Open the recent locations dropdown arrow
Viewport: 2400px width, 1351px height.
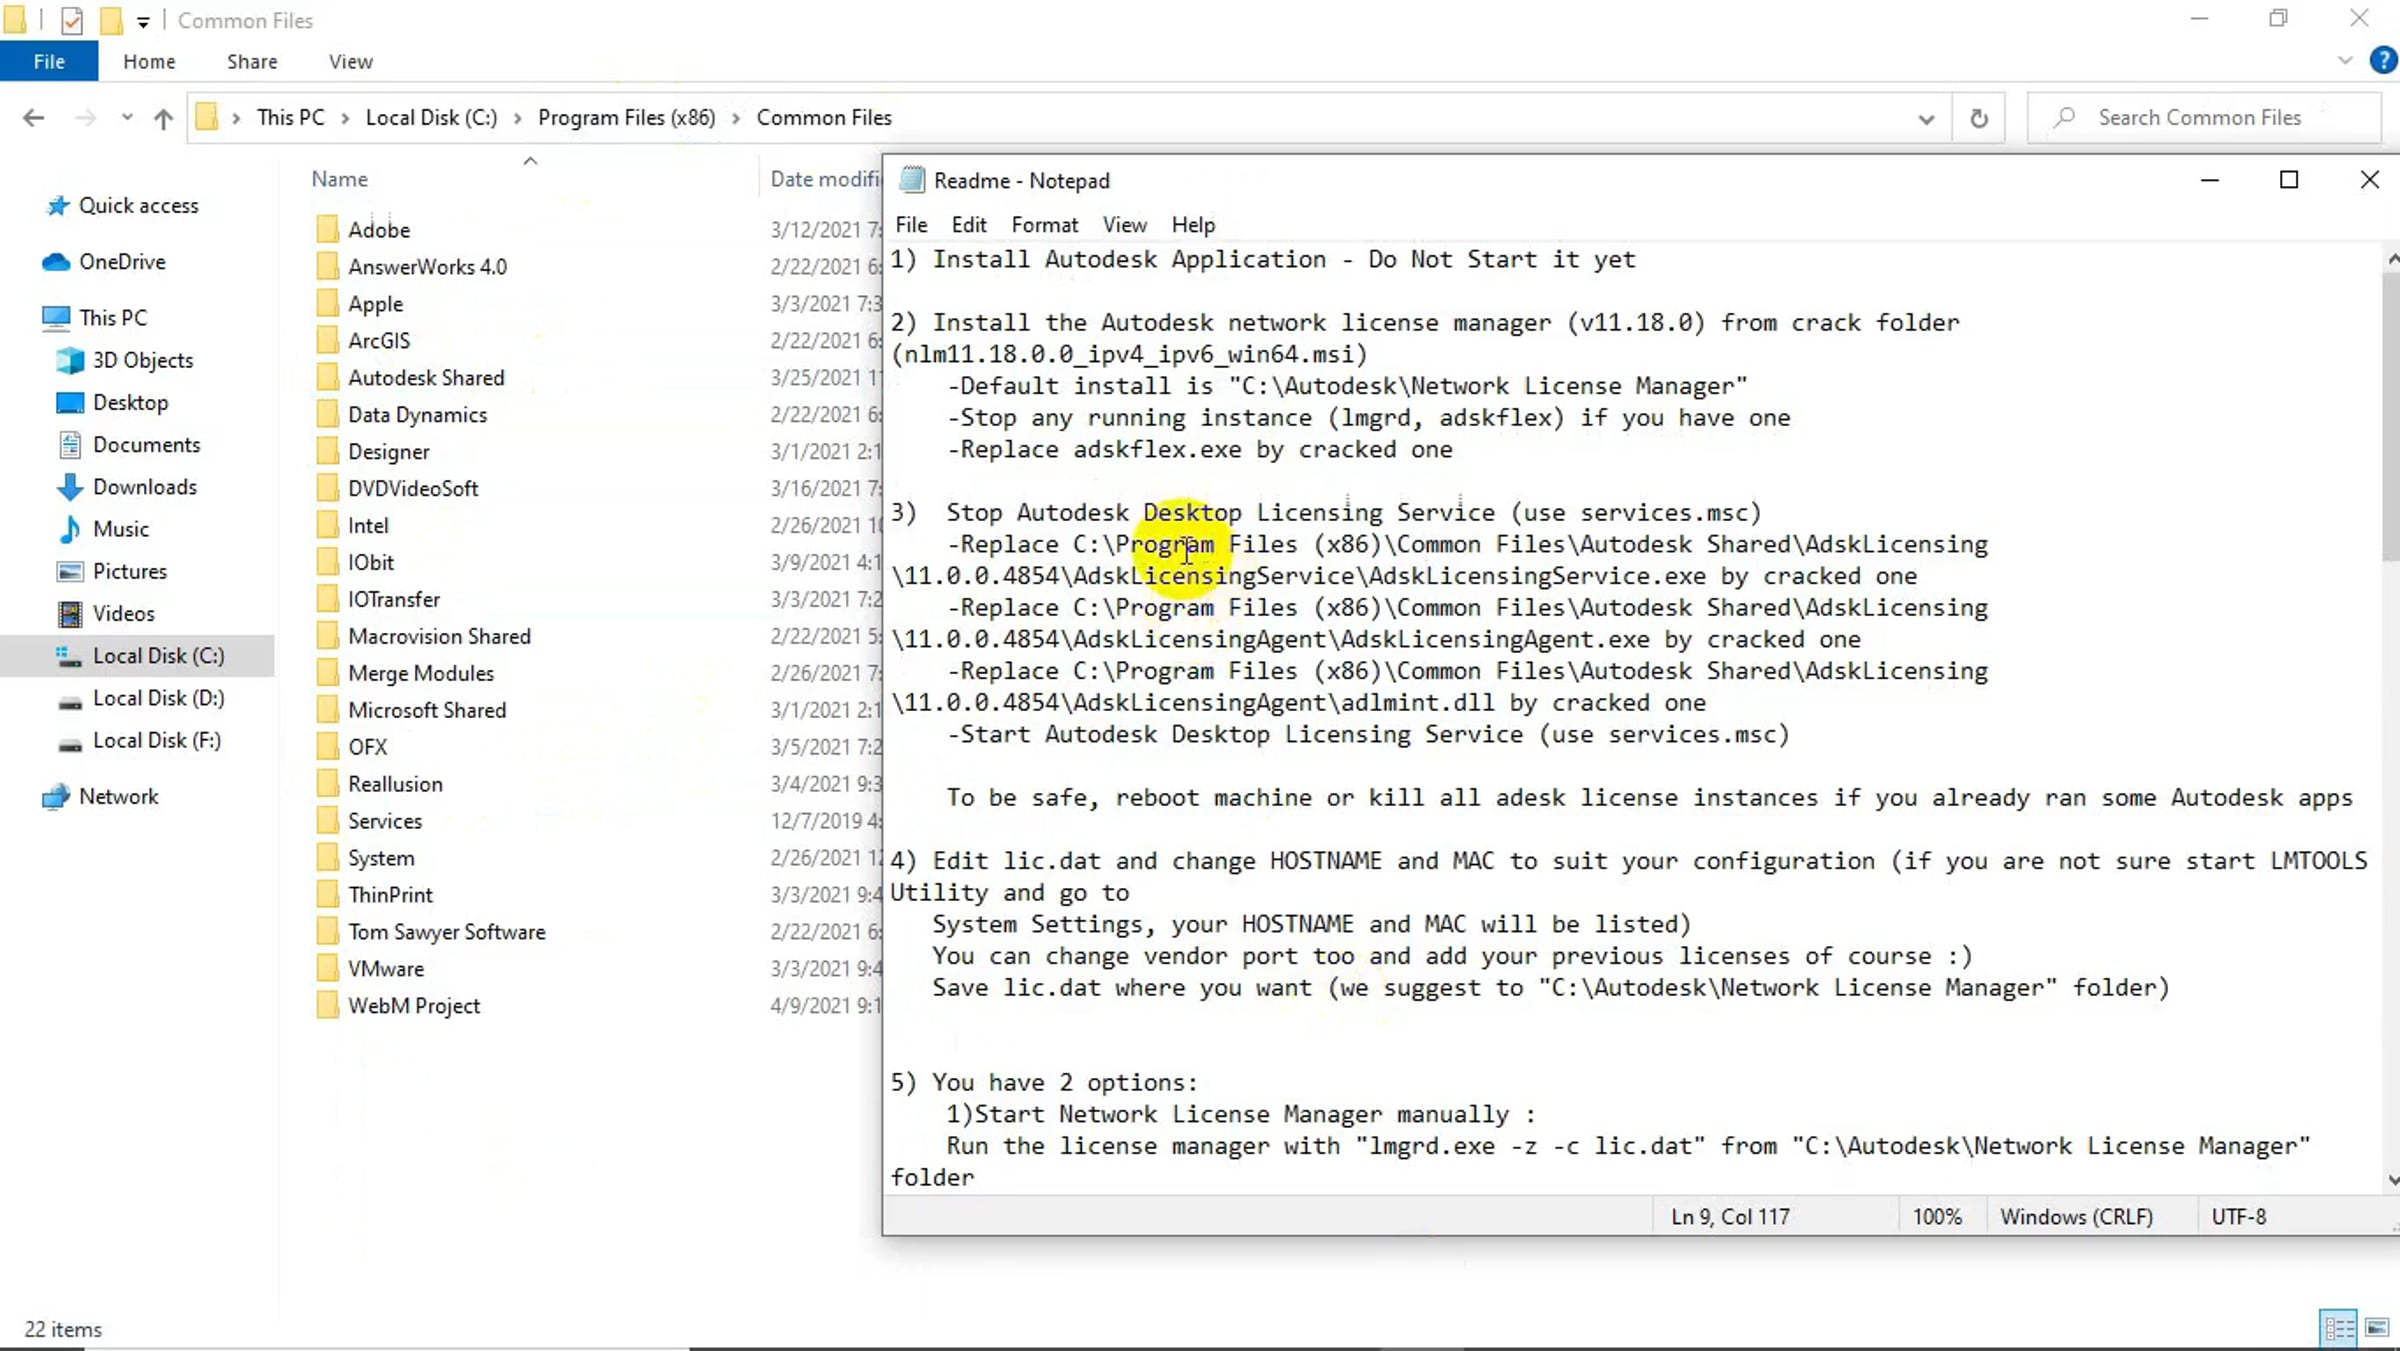click(127, 118)
